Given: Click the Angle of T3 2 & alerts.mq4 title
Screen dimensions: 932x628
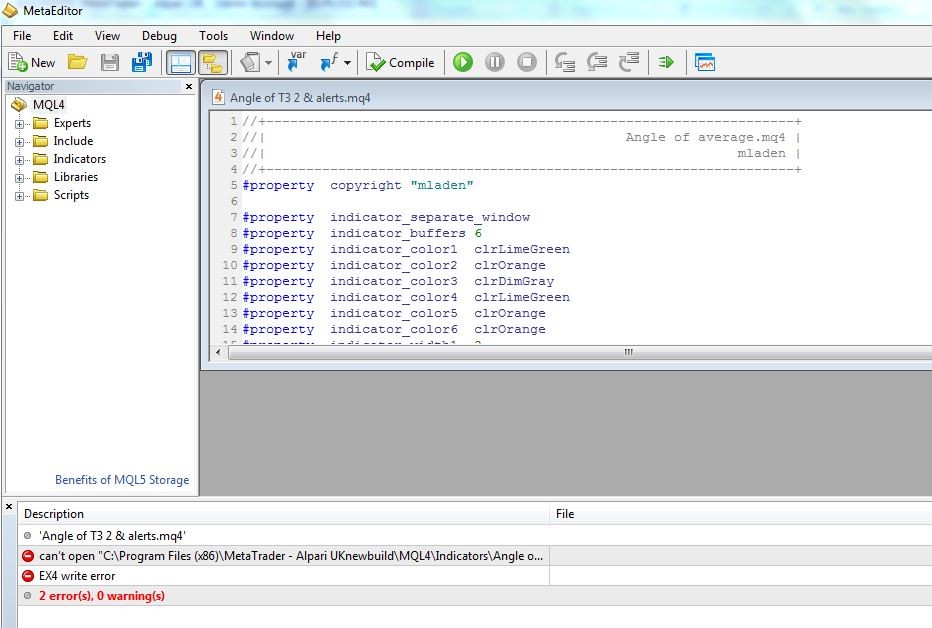Looking at the screenshot, I should pos(300,97).
